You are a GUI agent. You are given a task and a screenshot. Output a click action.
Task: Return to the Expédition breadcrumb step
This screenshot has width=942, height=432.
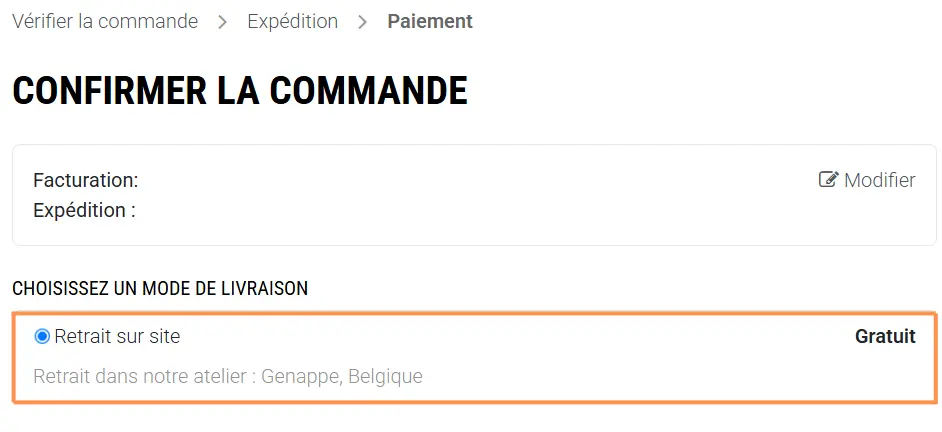click(x=292, y=21)
